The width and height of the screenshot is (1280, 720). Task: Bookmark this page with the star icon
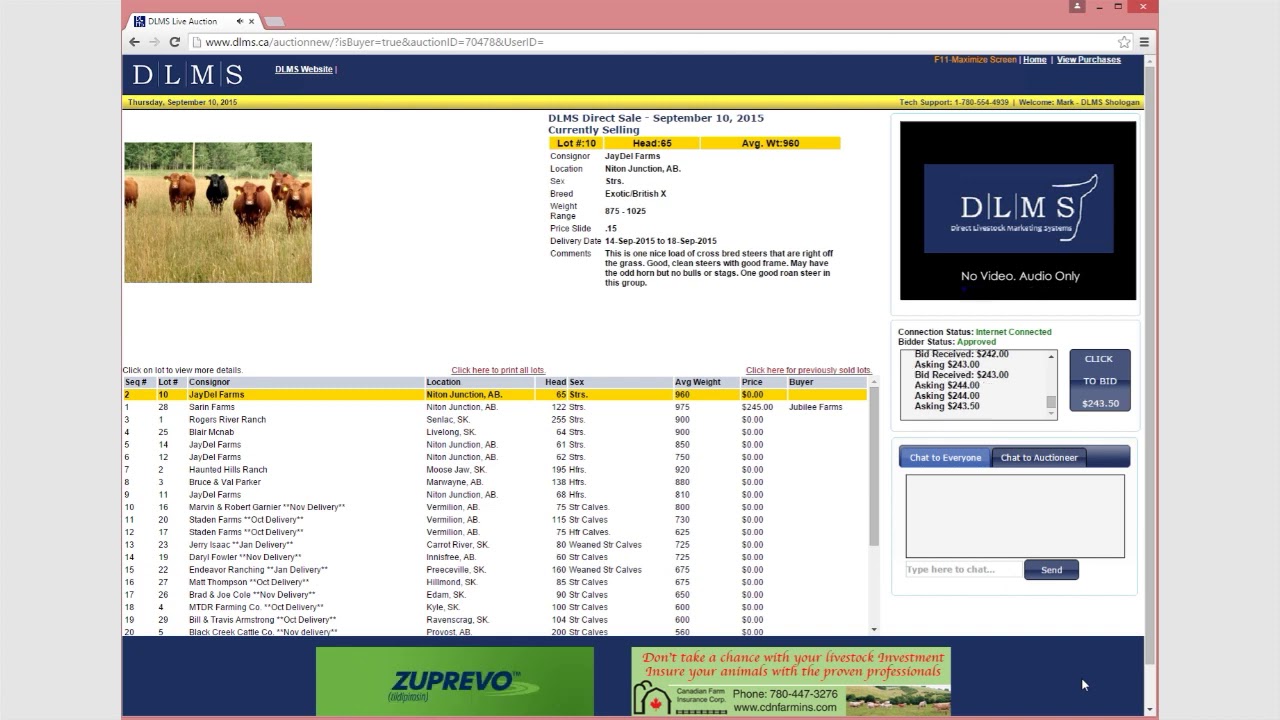pos(1124,42)
